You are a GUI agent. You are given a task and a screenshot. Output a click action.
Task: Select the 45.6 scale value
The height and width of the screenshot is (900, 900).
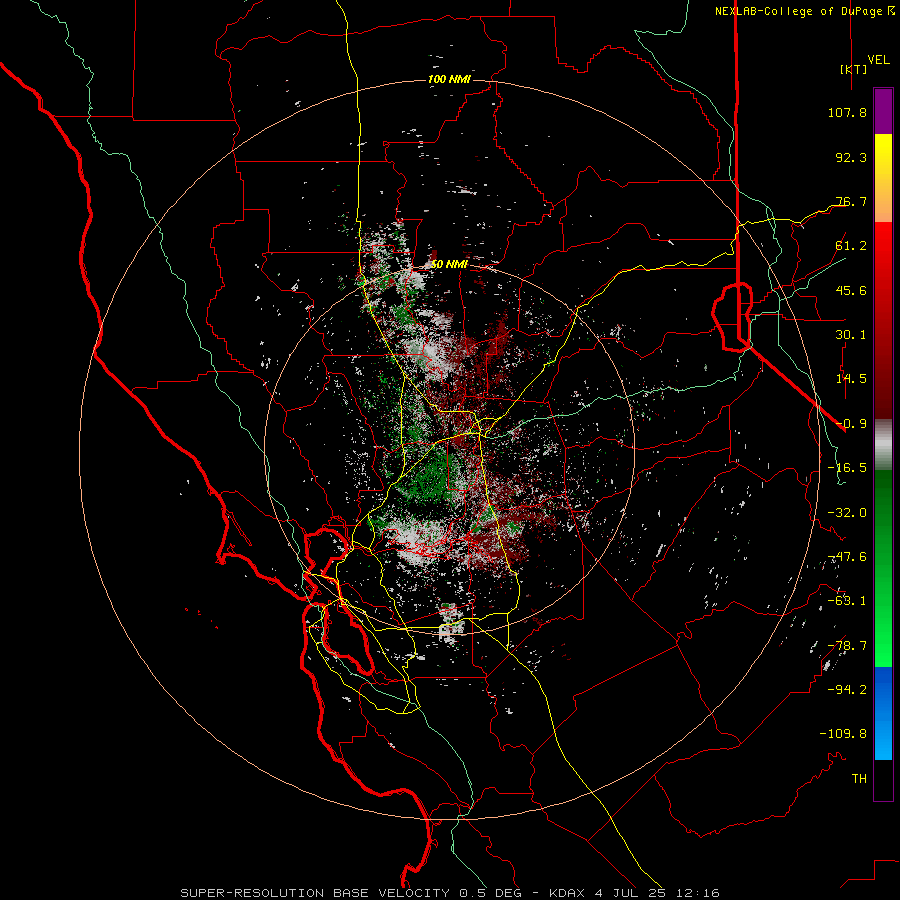tap(851, 290)
